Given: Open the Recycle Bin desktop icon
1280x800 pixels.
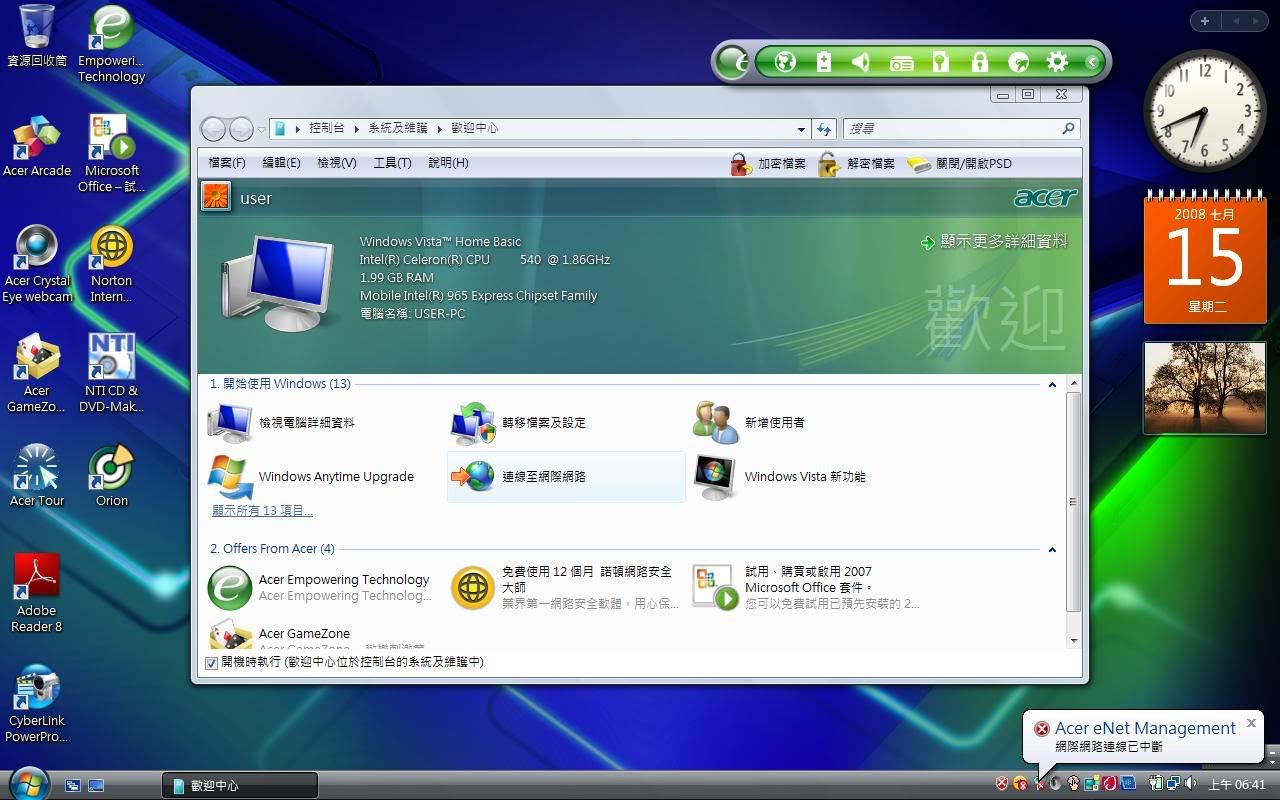Looking at the screenshot, I should point(37,37).
